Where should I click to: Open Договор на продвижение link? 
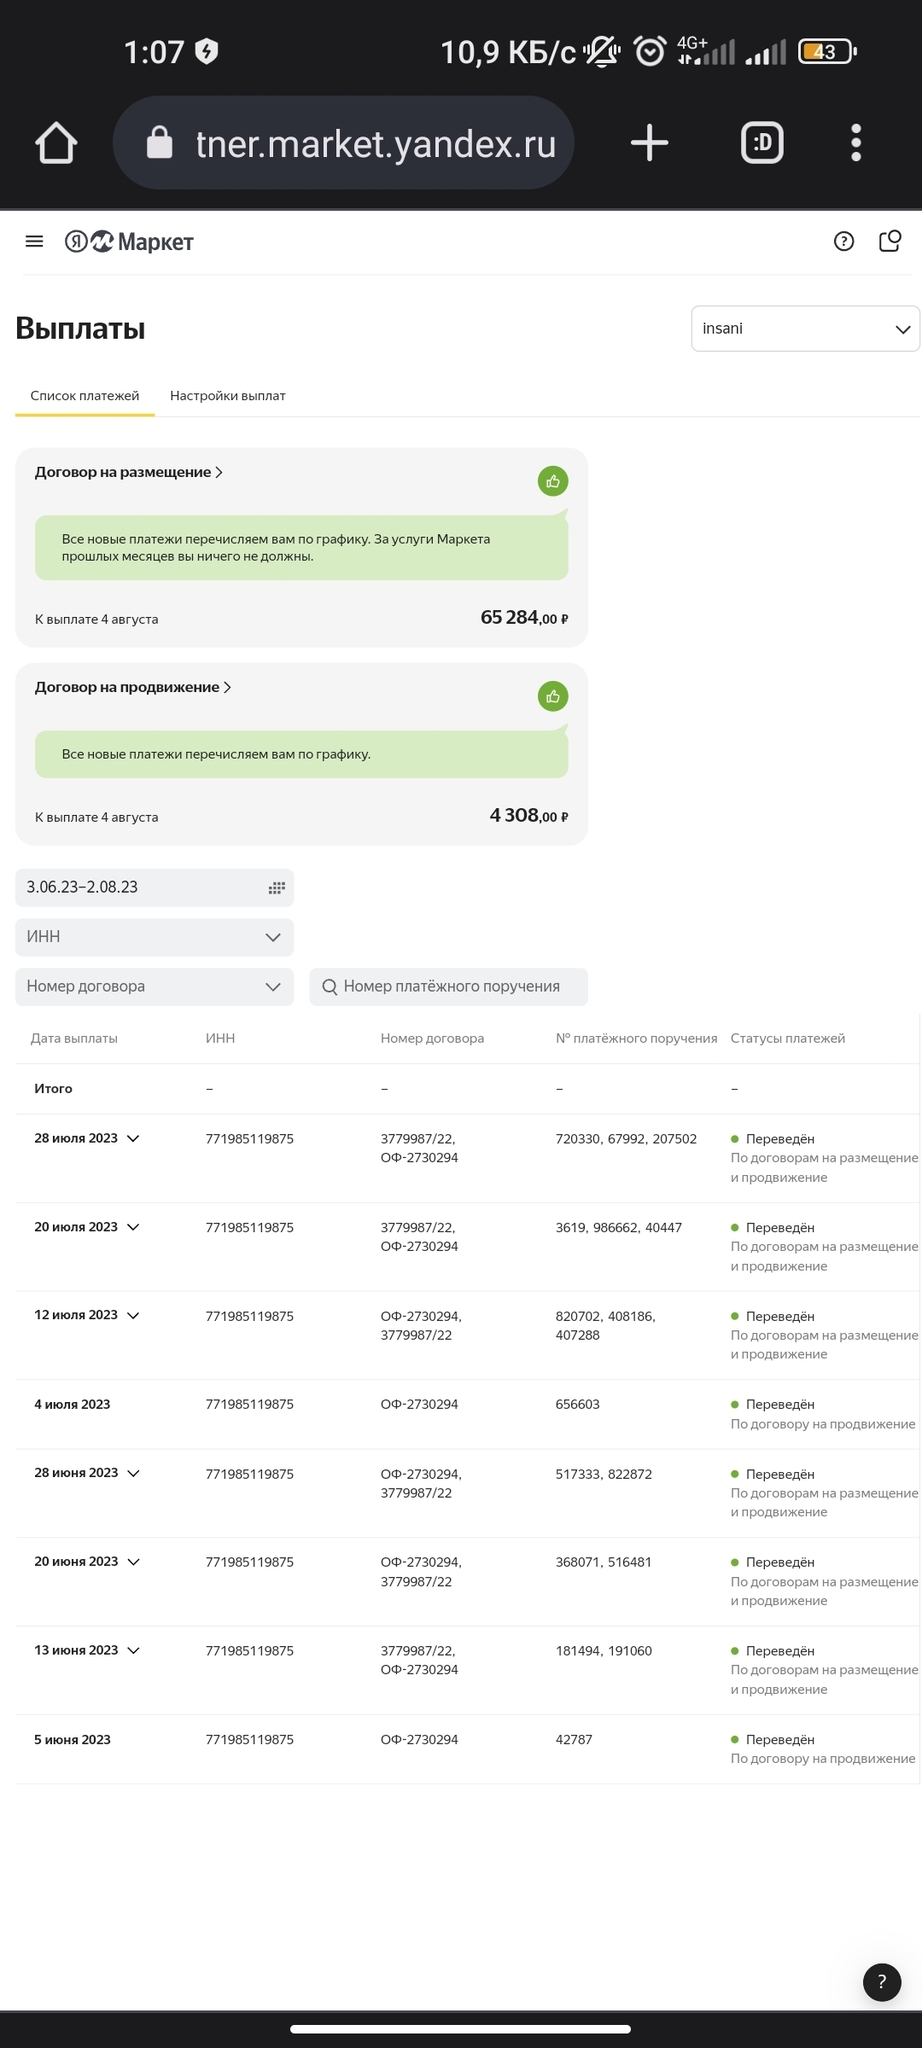click(x=133, y=687)
